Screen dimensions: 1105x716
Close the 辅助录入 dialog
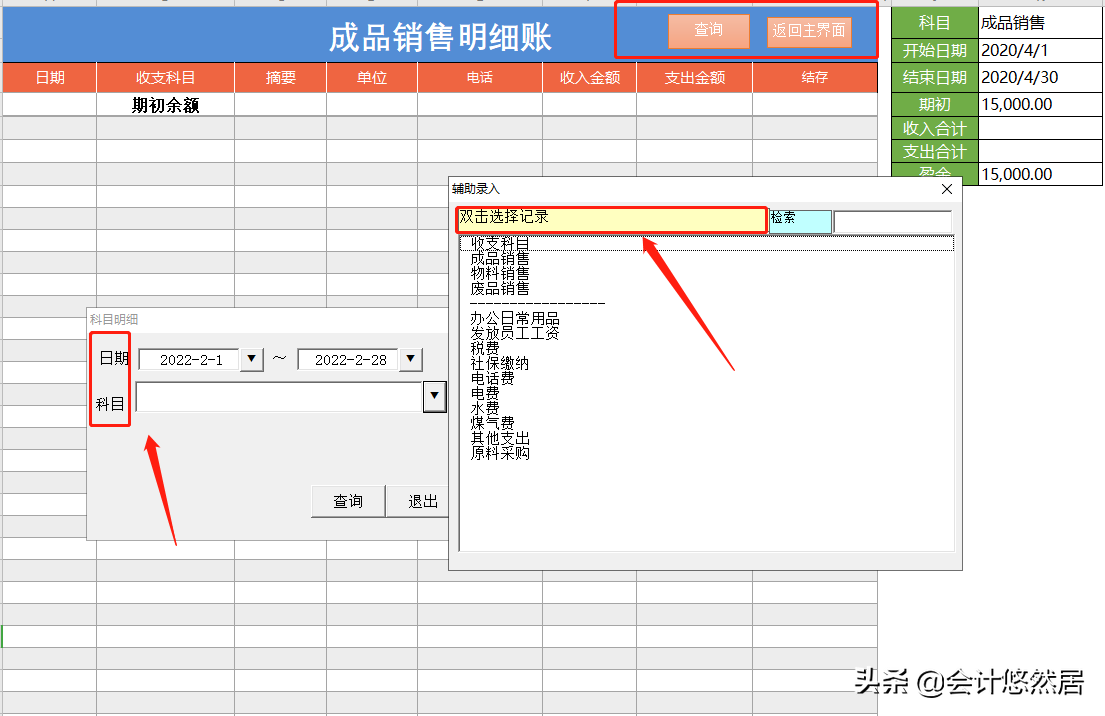click(x=946, y=189)
